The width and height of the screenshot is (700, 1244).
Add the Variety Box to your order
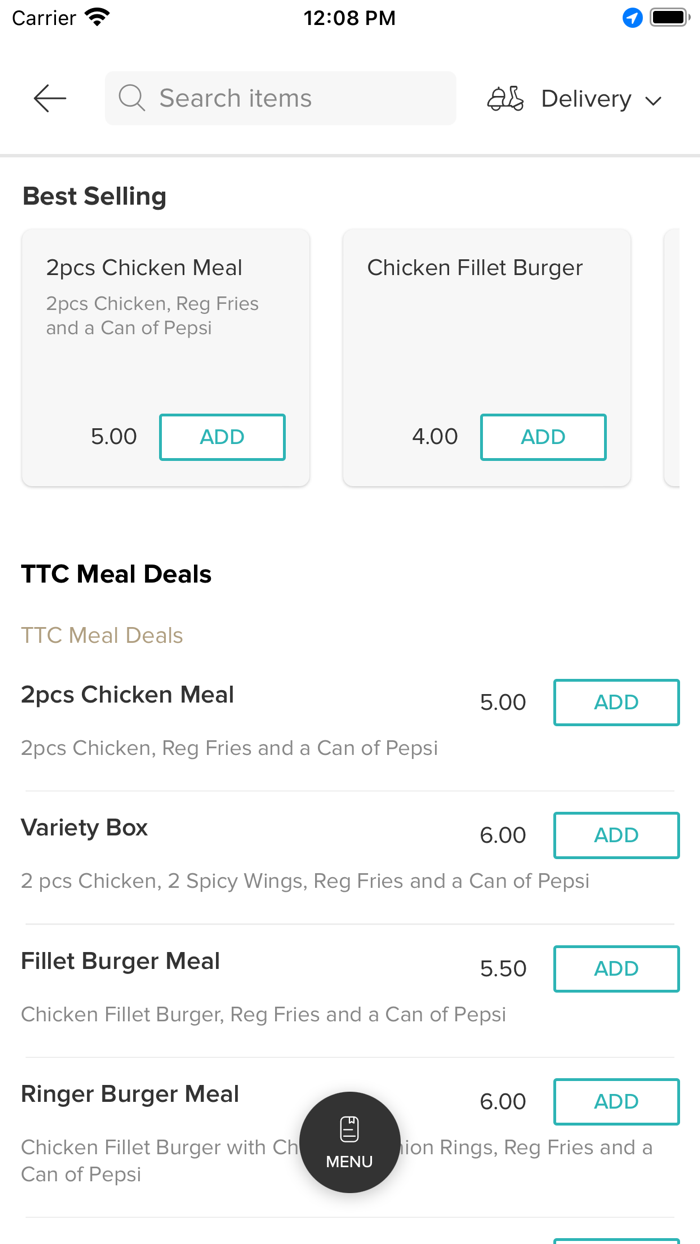click(616, 835)
